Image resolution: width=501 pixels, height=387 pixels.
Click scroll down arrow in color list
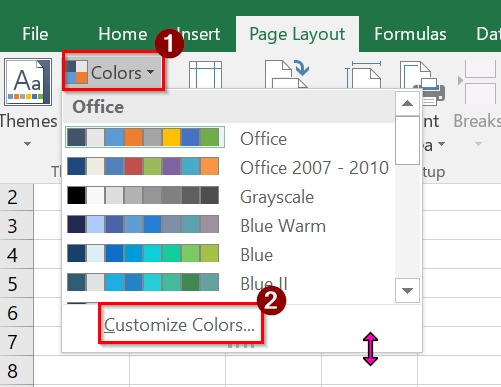[x=407, y=291]
